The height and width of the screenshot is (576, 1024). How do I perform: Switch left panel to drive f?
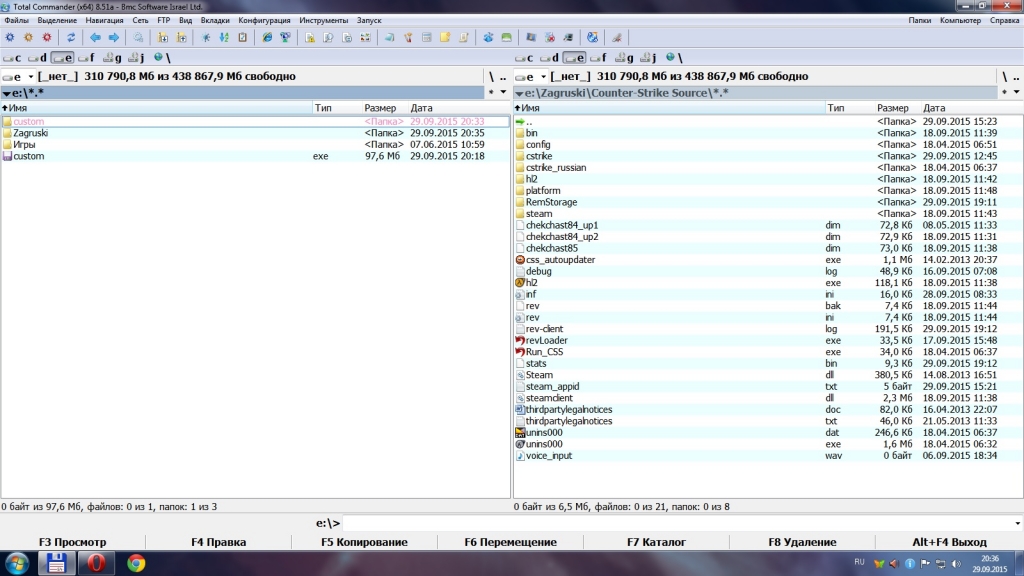[86, 57]
